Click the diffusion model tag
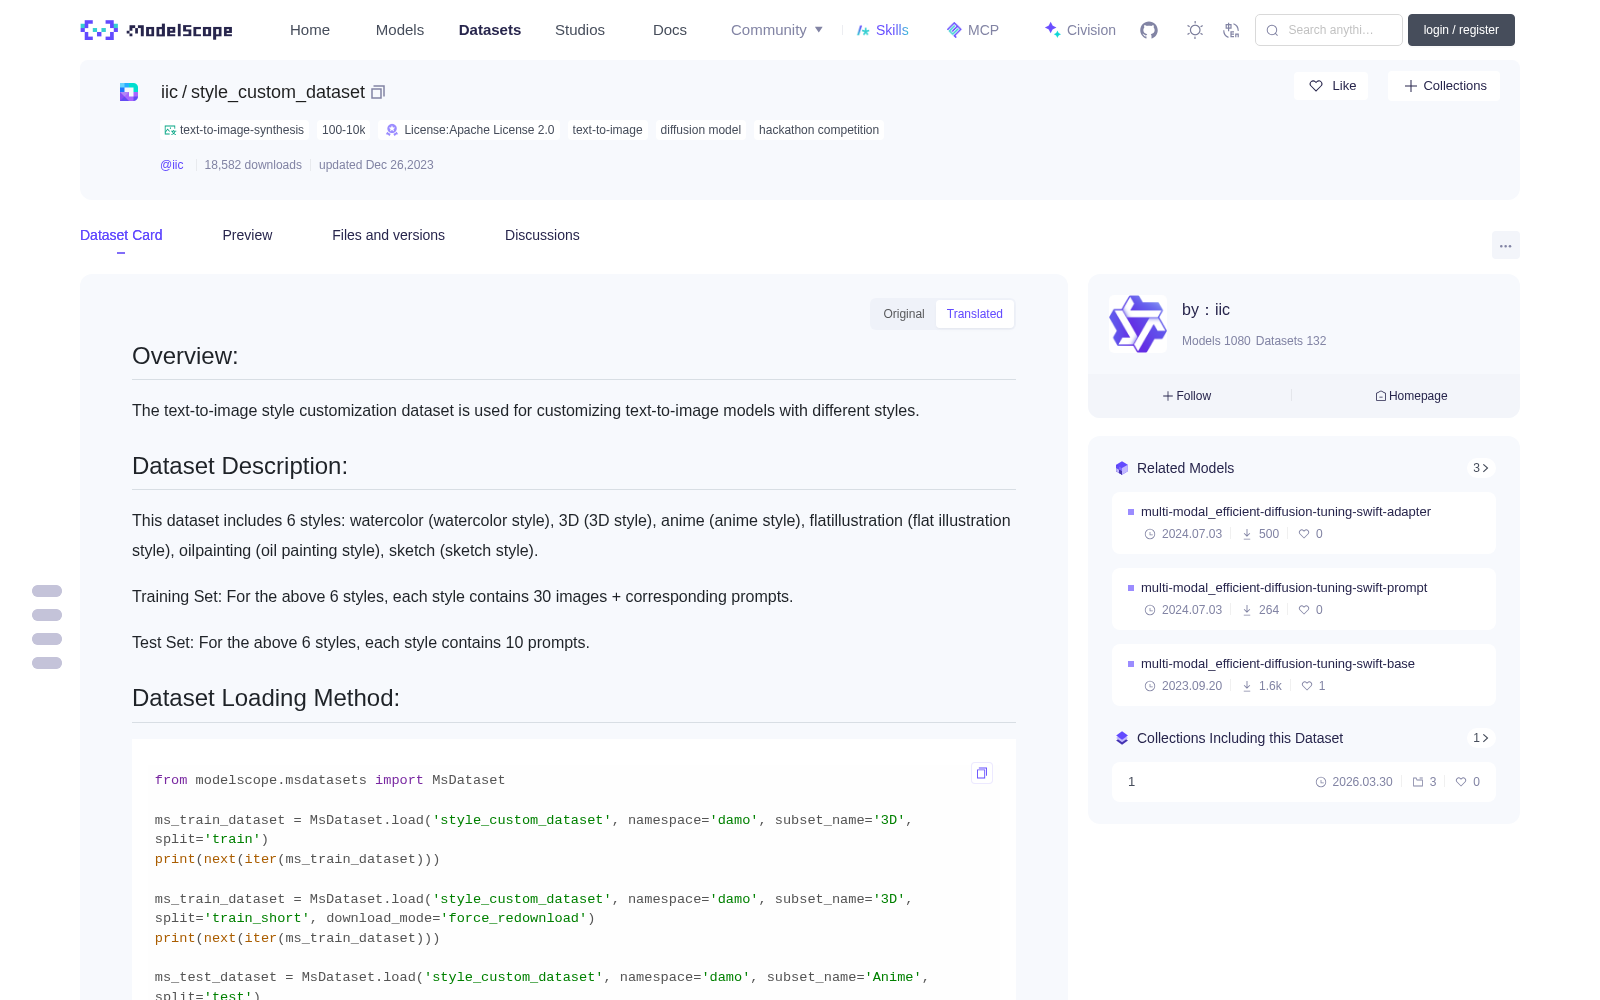The height and width of the screenshot is (1000, 1600). [x=701, y=130]
